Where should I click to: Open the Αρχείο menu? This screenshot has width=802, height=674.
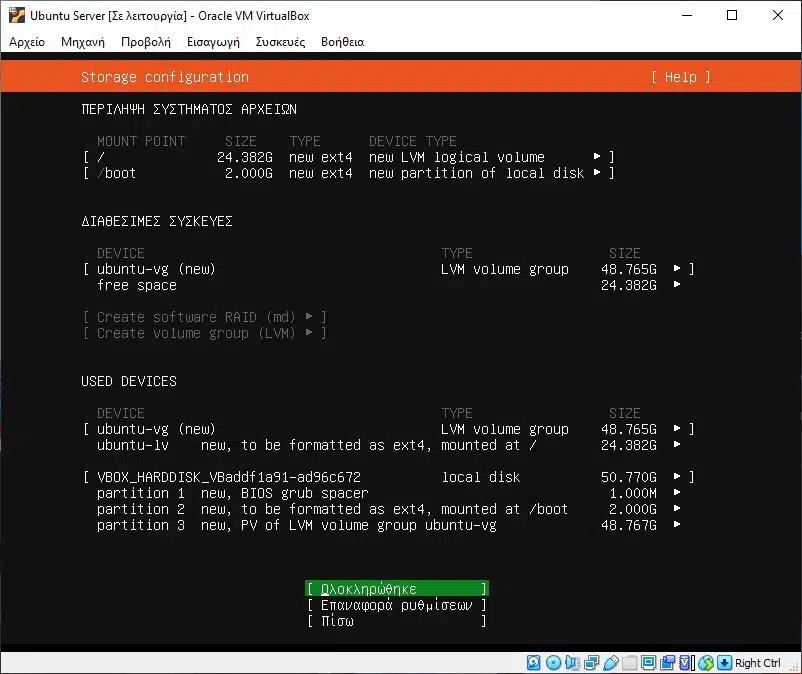click(x=27, y=42)
